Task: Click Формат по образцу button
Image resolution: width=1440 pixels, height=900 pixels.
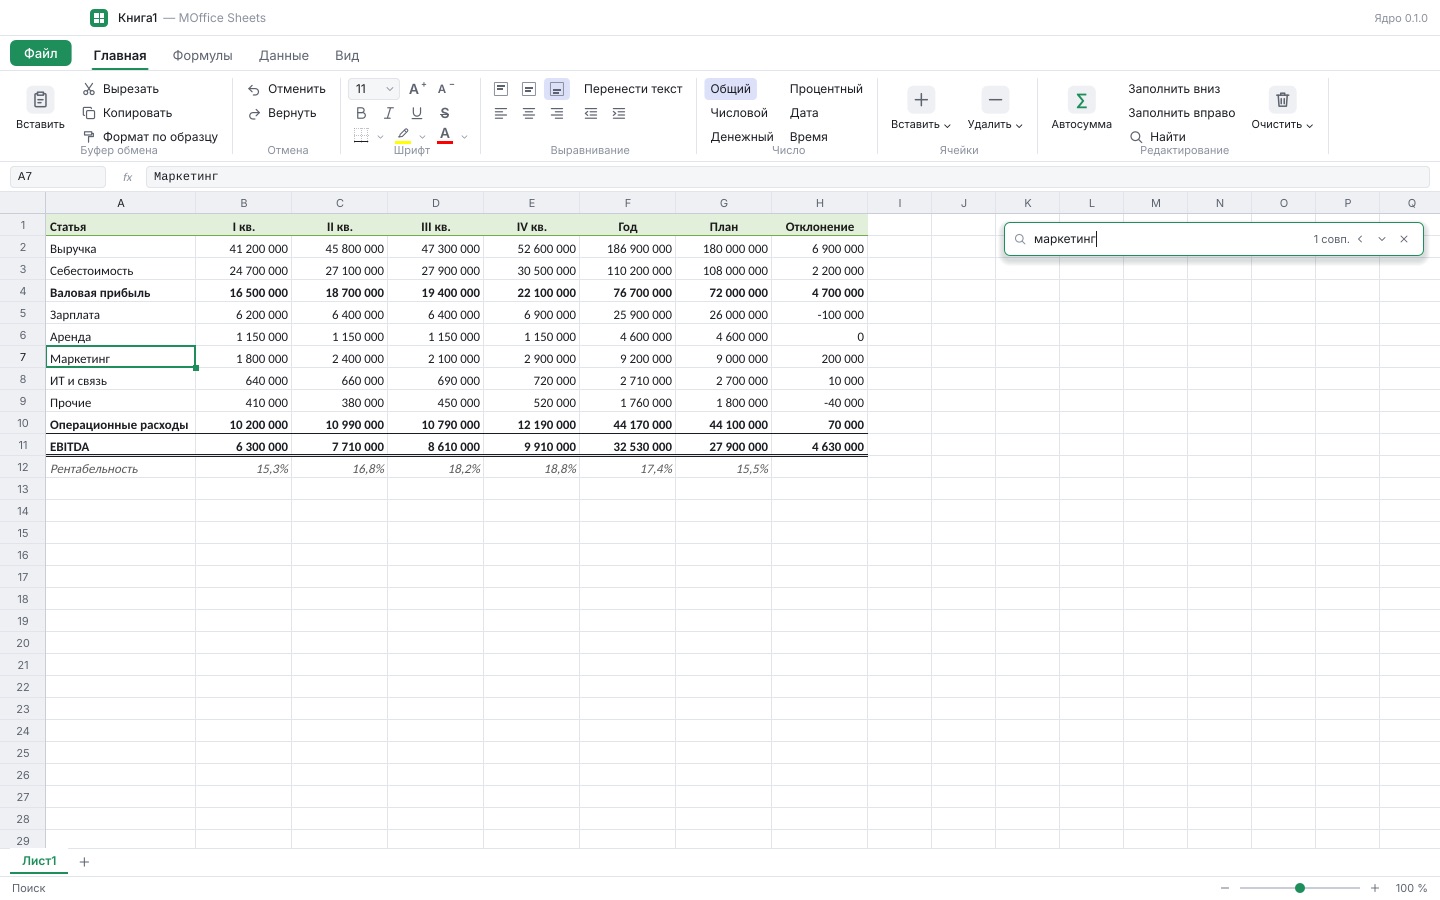Action: click(150, 137)
